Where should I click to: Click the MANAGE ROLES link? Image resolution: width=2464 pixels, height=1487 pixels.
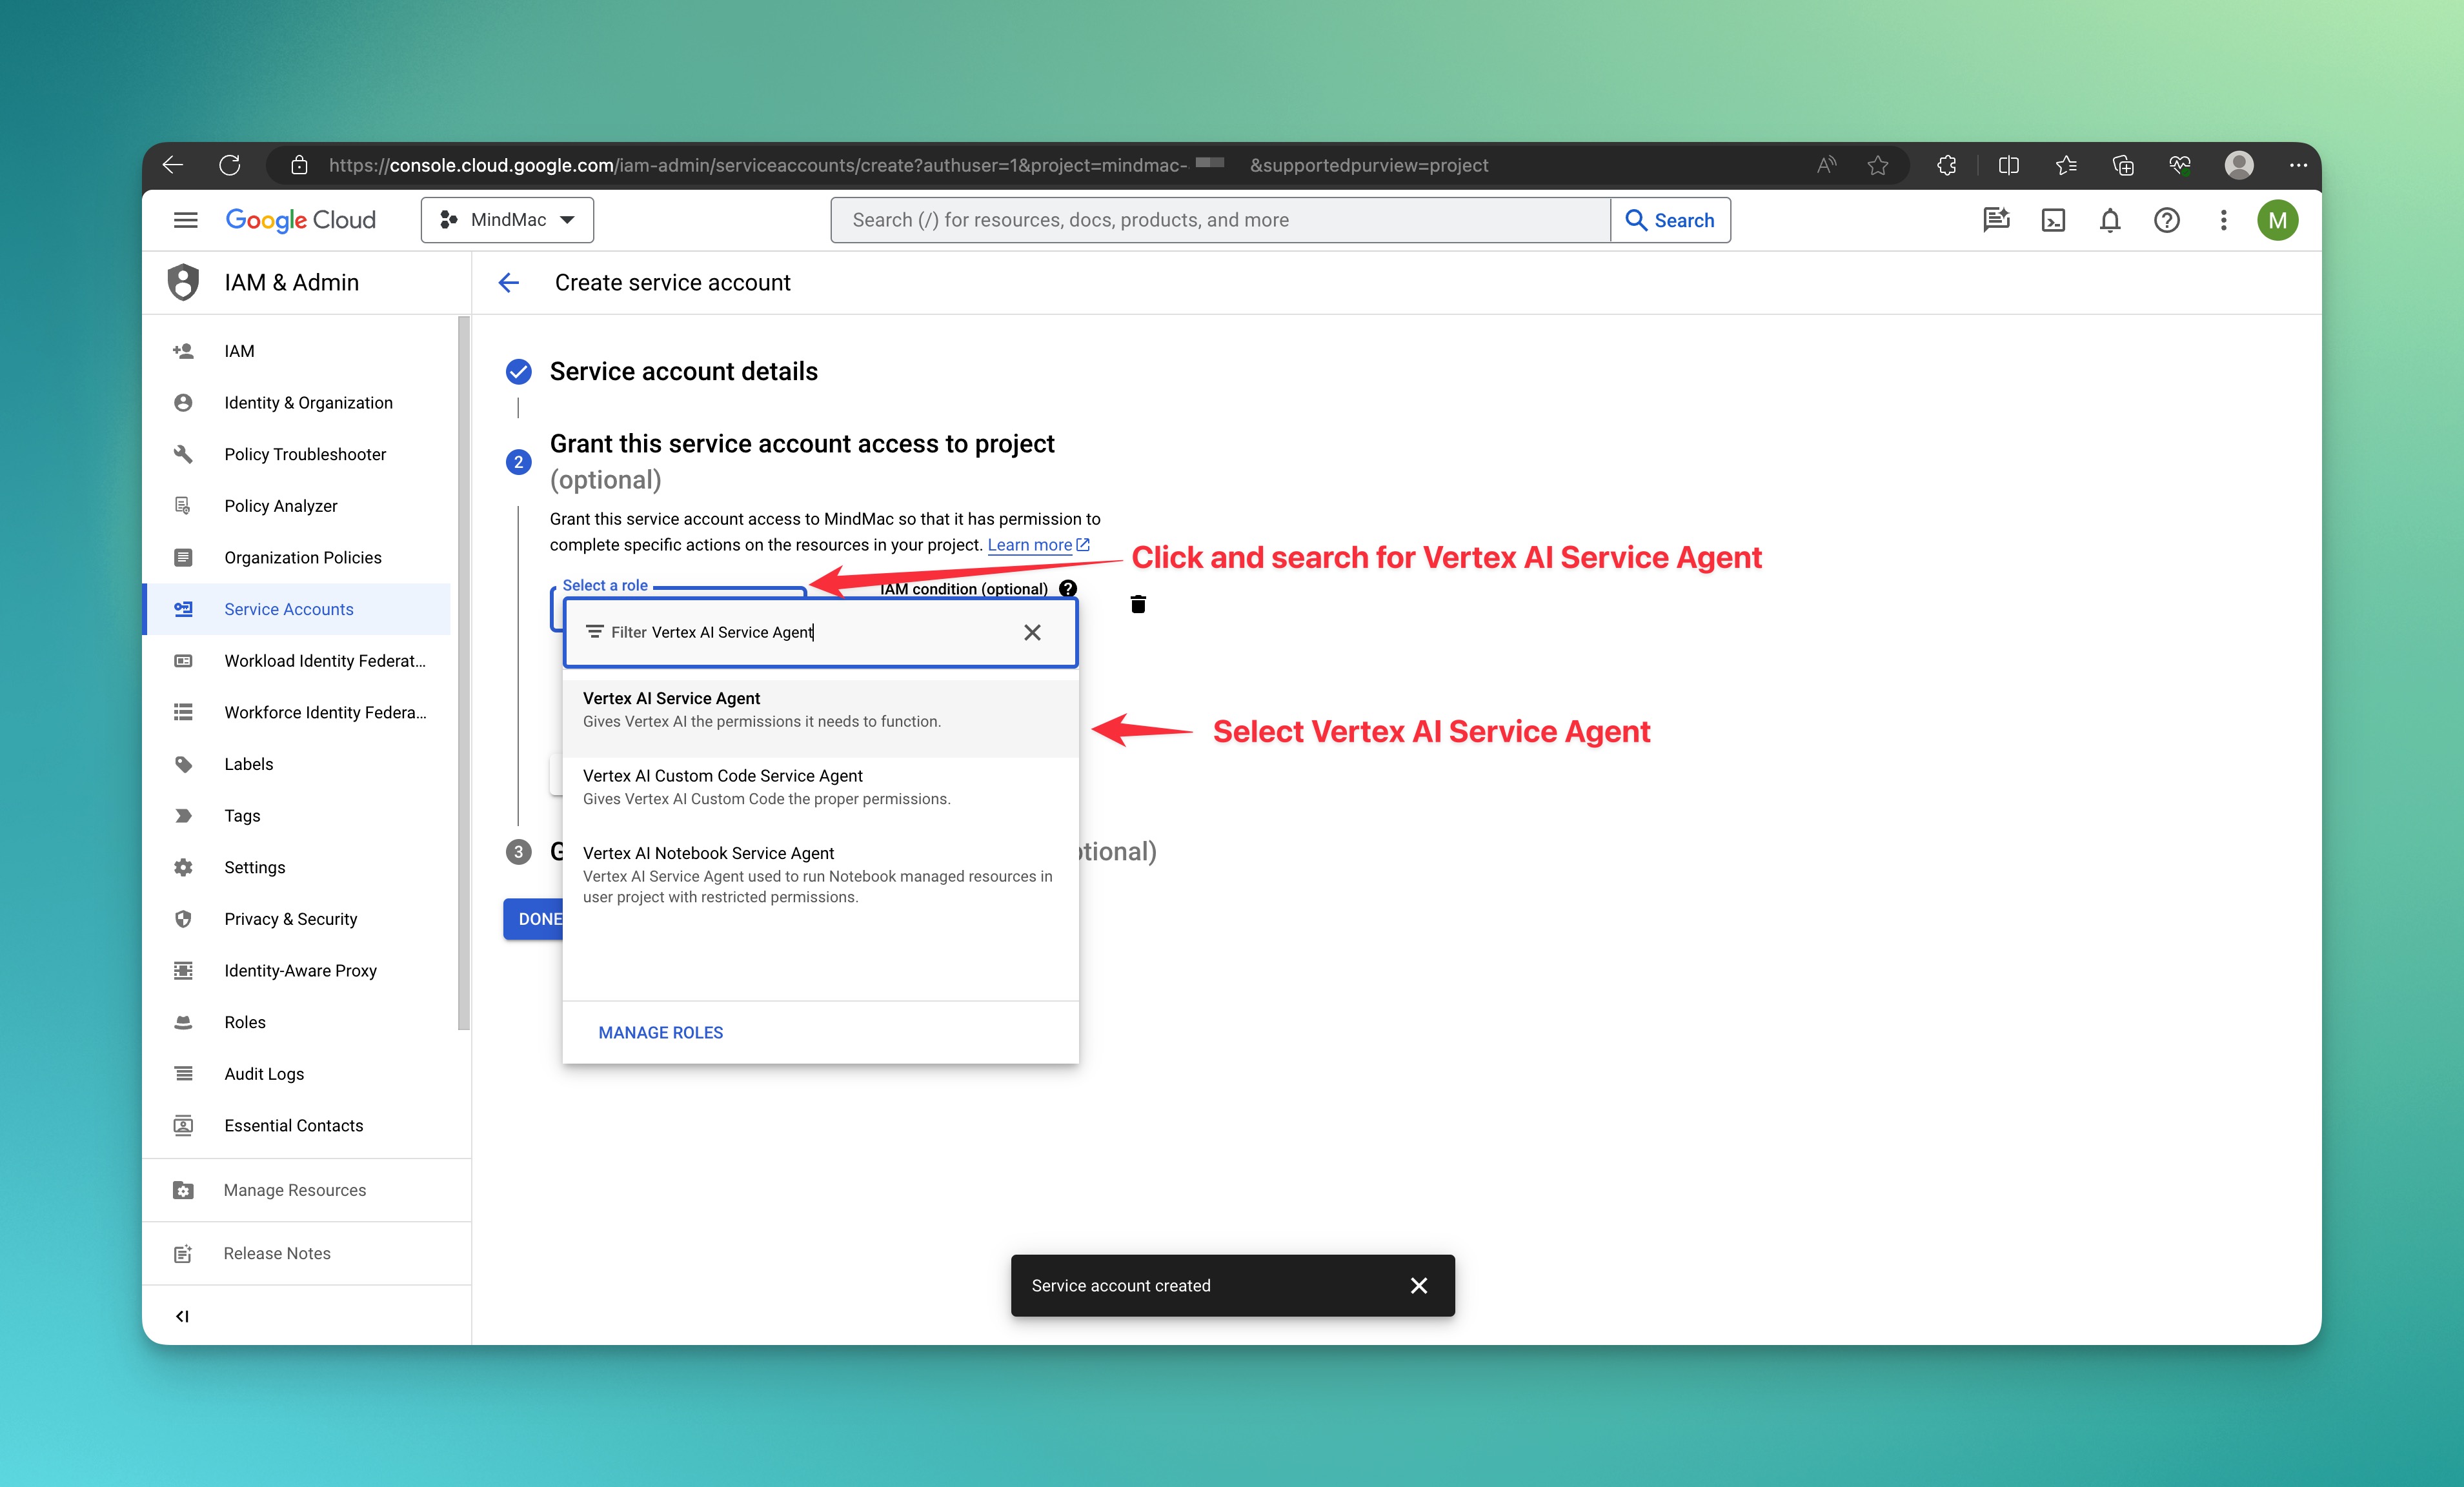(660, 1032)
